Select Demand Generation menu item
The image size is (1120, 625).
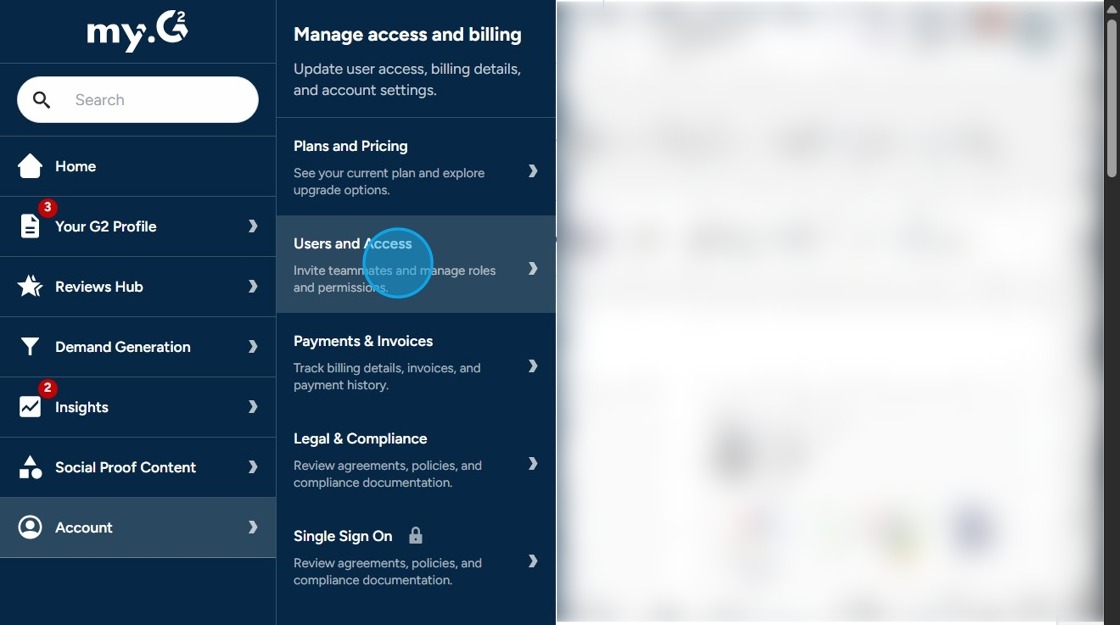138,346
